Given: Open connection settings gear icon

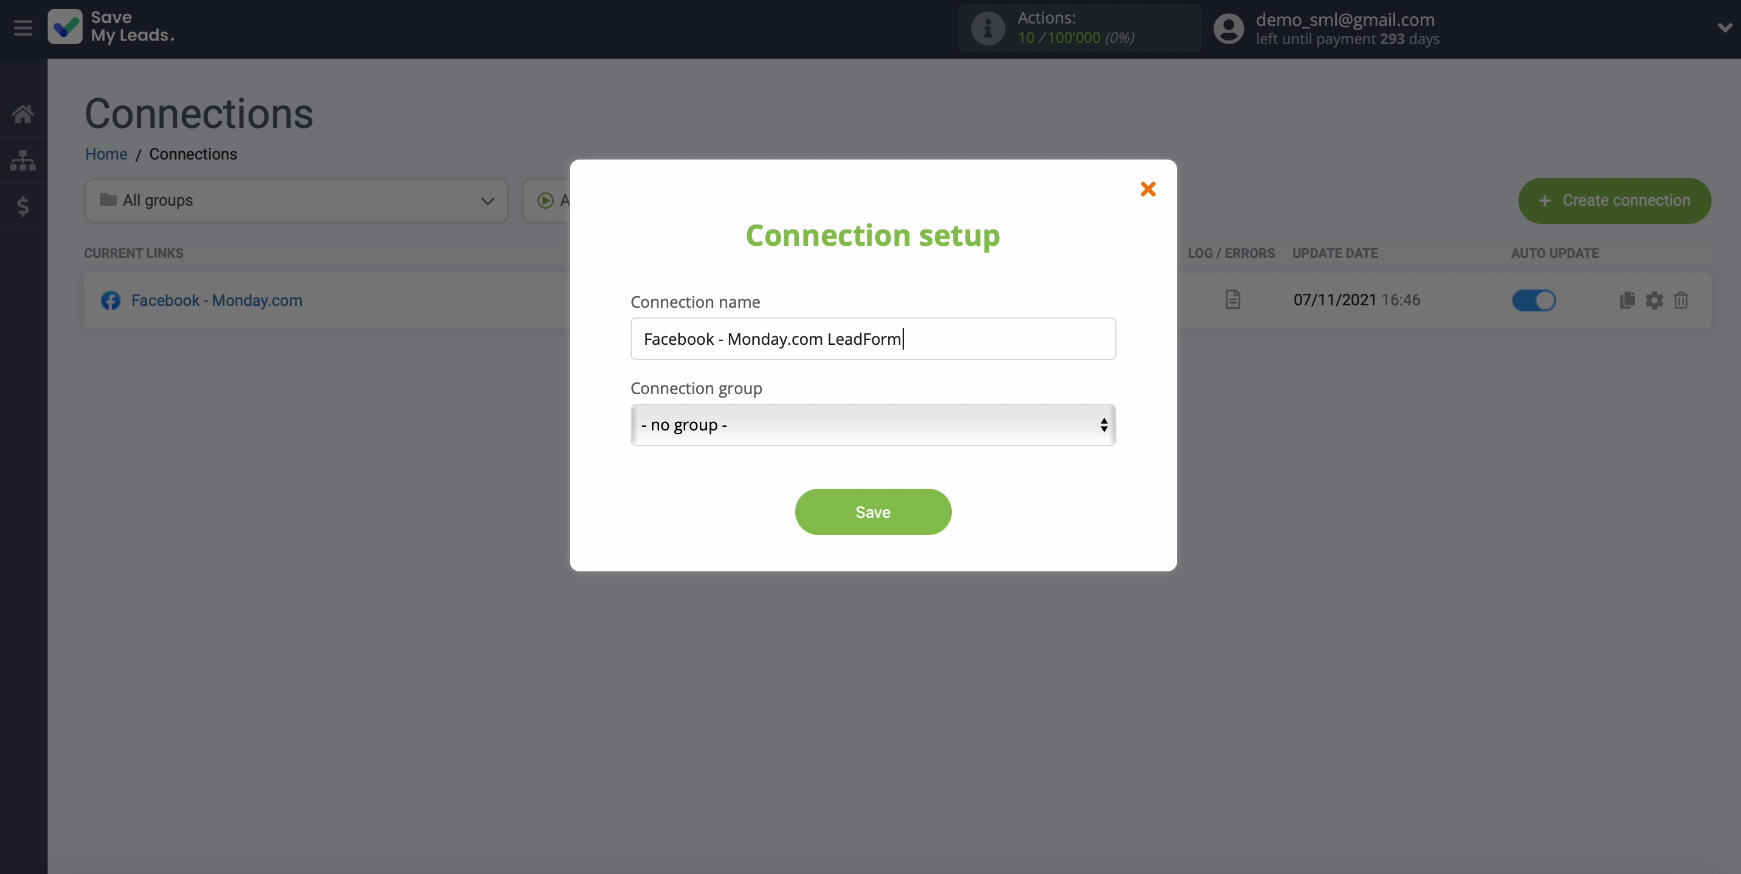Looking at the screenshot, I should pyautogui.click(x=1654, y=300).
